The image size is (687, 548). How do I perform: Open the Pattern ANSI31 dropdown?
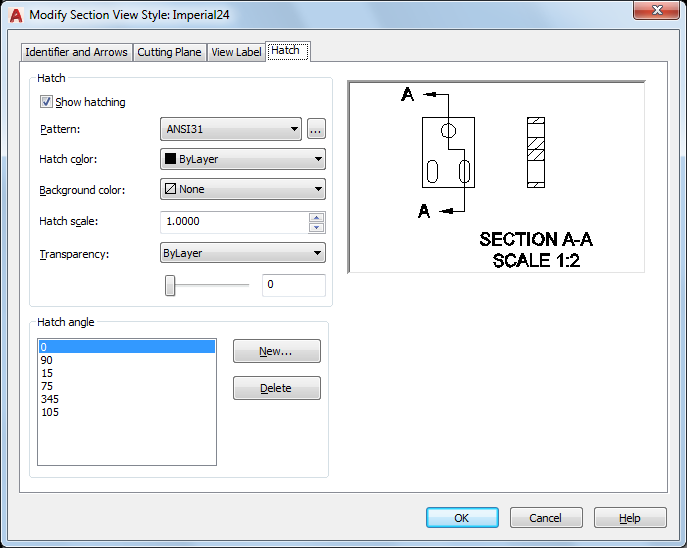(230, 129)
